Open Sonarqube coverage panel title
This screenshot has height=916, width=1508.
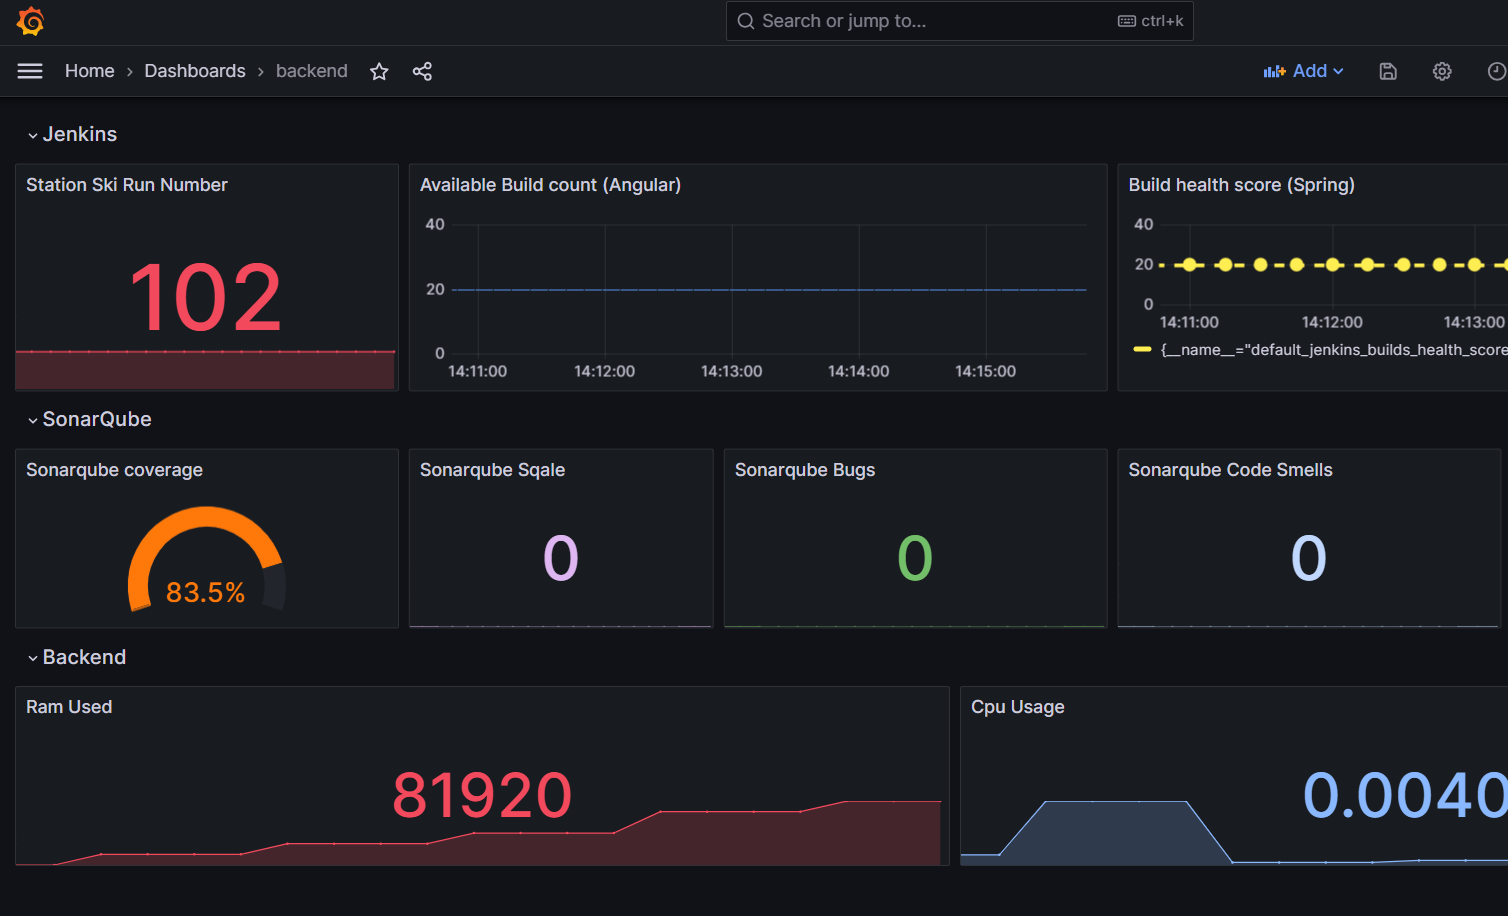coord(114,470)
